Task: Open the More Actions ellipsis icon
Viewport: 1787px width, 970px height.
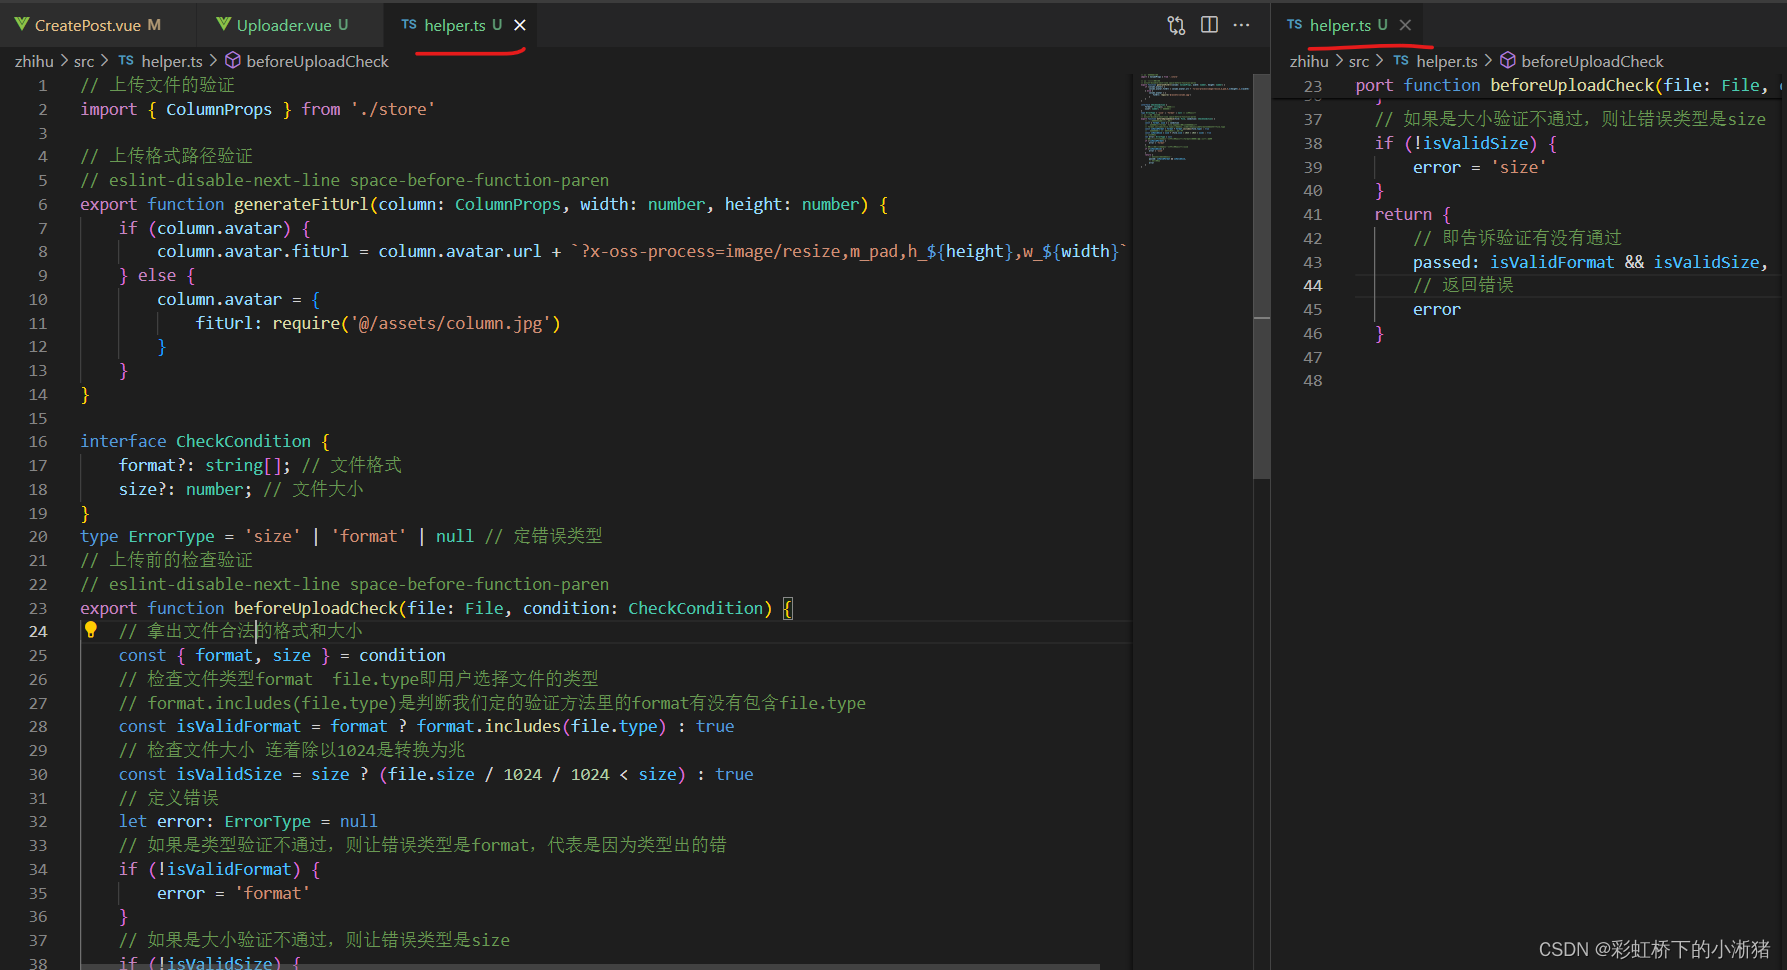Action: (1241, 24)
